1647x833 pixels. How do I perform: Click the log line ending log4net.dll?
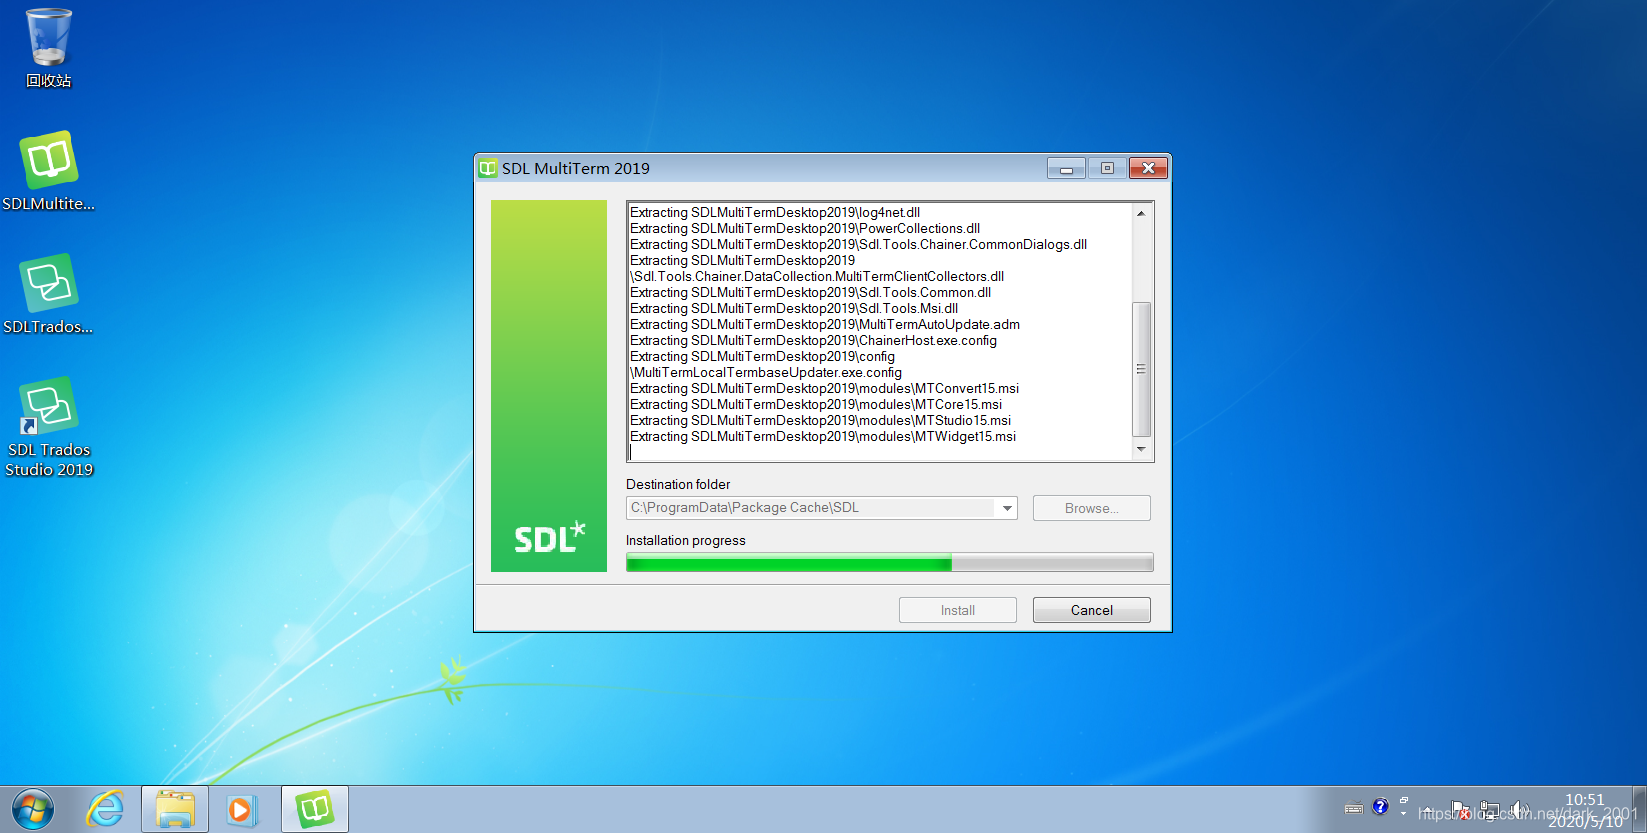[x=775, y=212]
